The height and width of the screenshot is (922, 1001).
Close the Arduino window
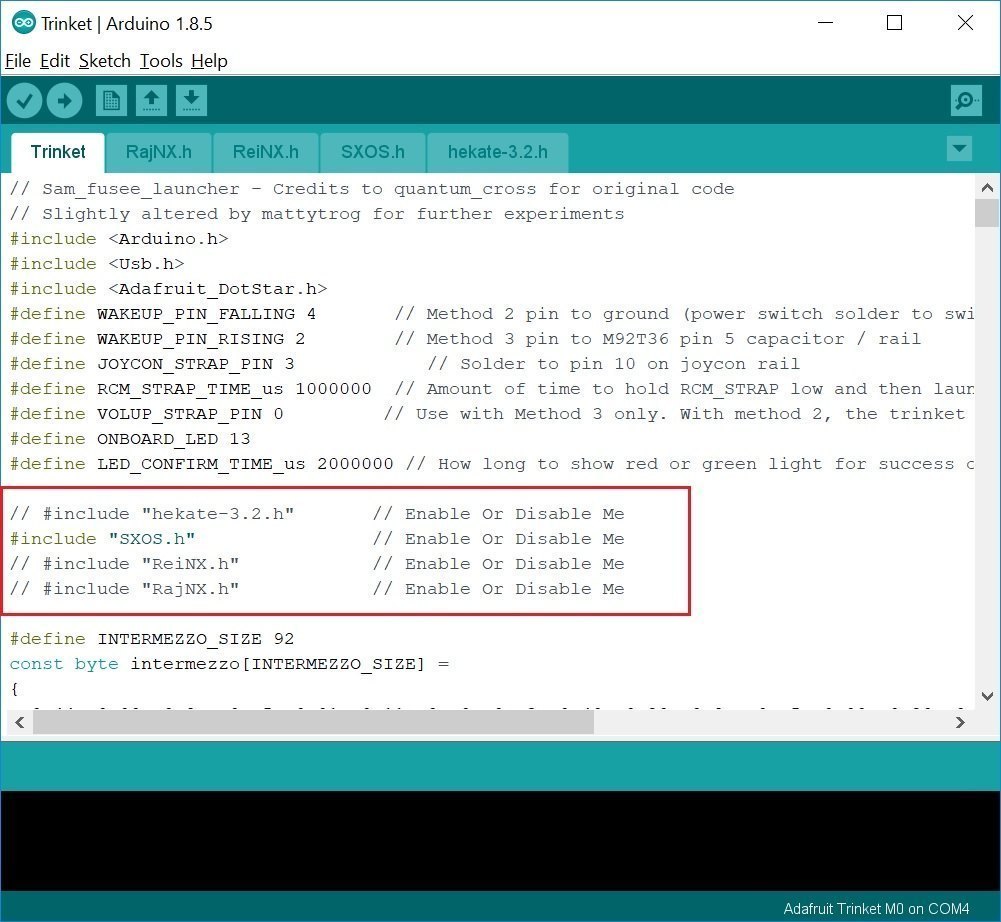point(965,23)
